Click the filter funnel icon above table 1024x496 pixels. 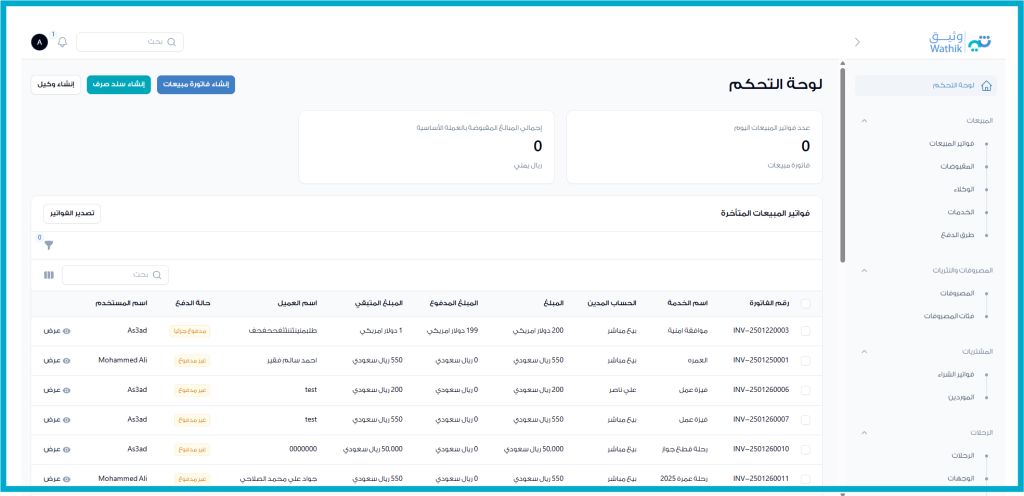(x=49, y=245)
